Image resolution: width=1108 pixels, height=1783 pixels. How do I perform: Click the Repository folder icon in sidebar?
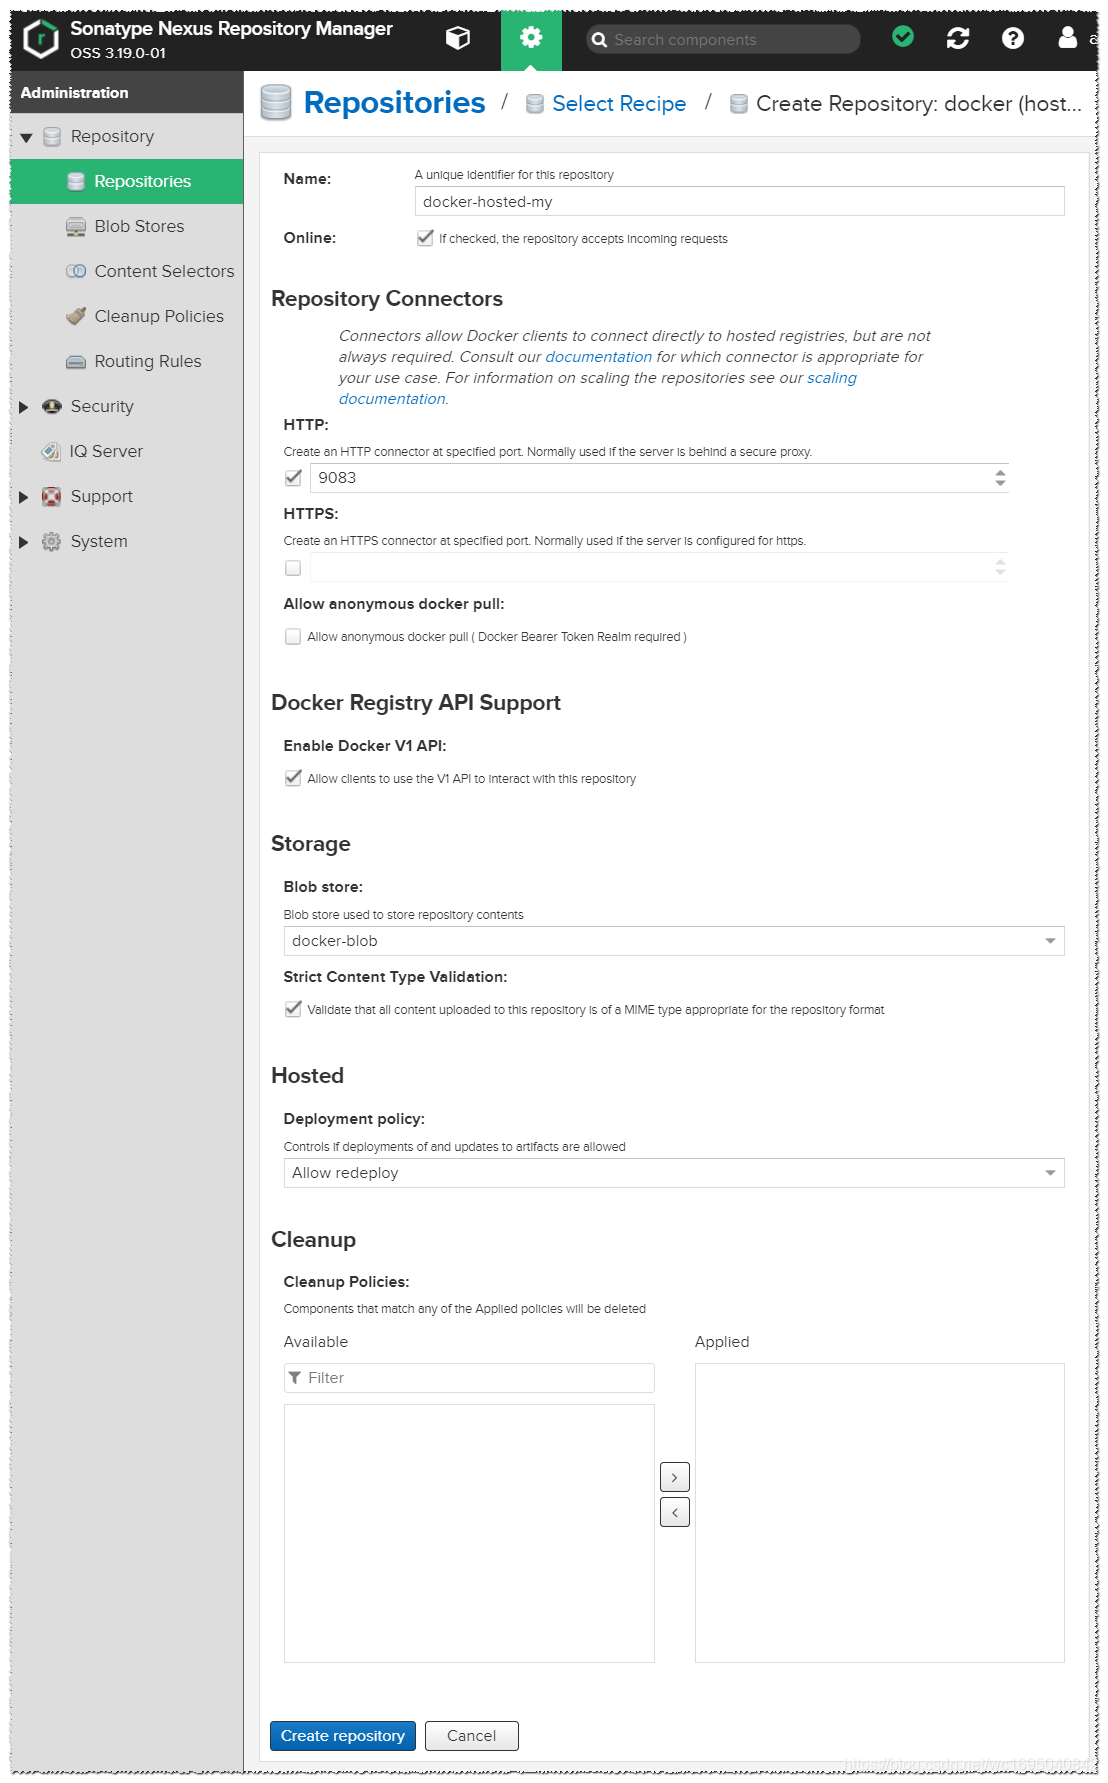click(x=52, y=137)
